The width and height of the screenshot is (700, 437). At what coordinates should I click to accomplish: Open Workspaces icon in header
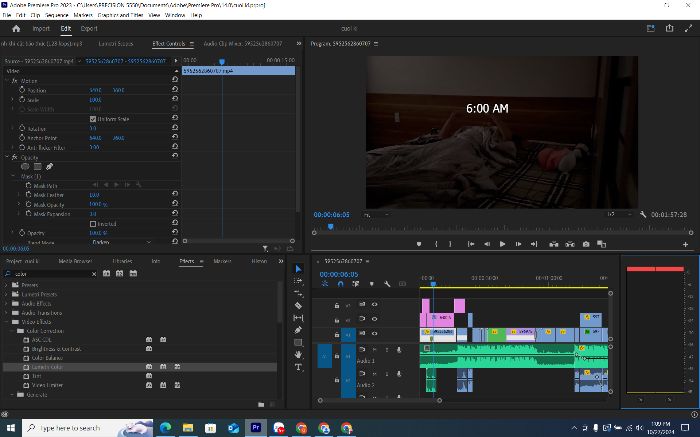650,28
